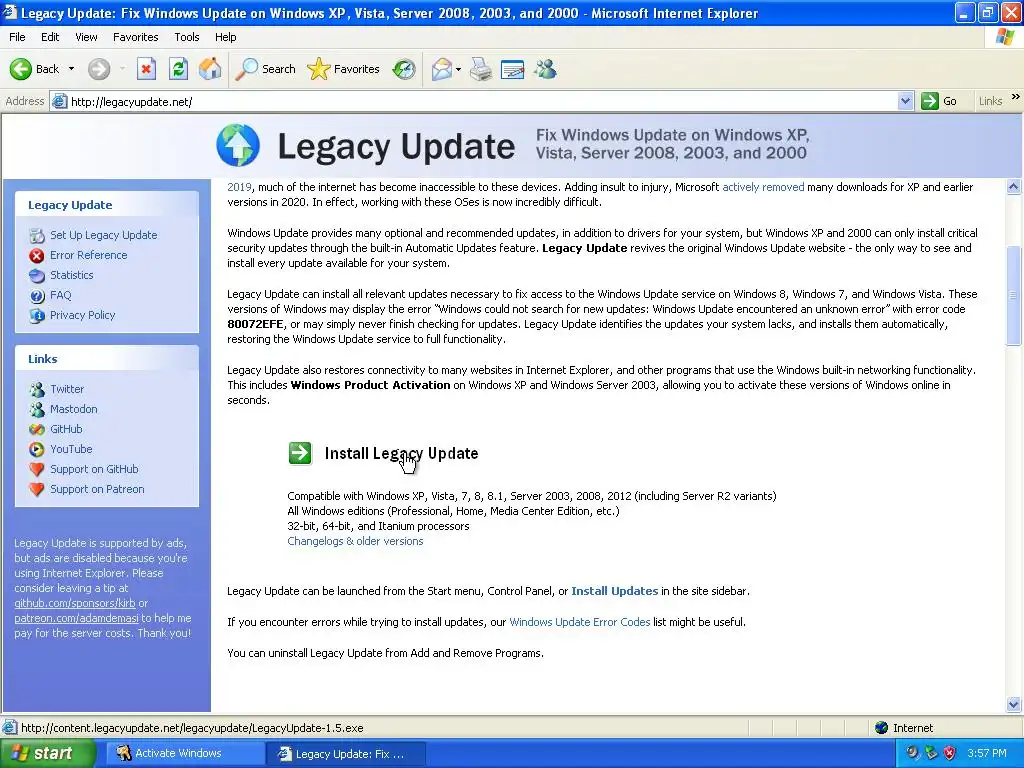Open the View menu
Viewport: 1024px width, 768px height.
(x=86, y=37)
